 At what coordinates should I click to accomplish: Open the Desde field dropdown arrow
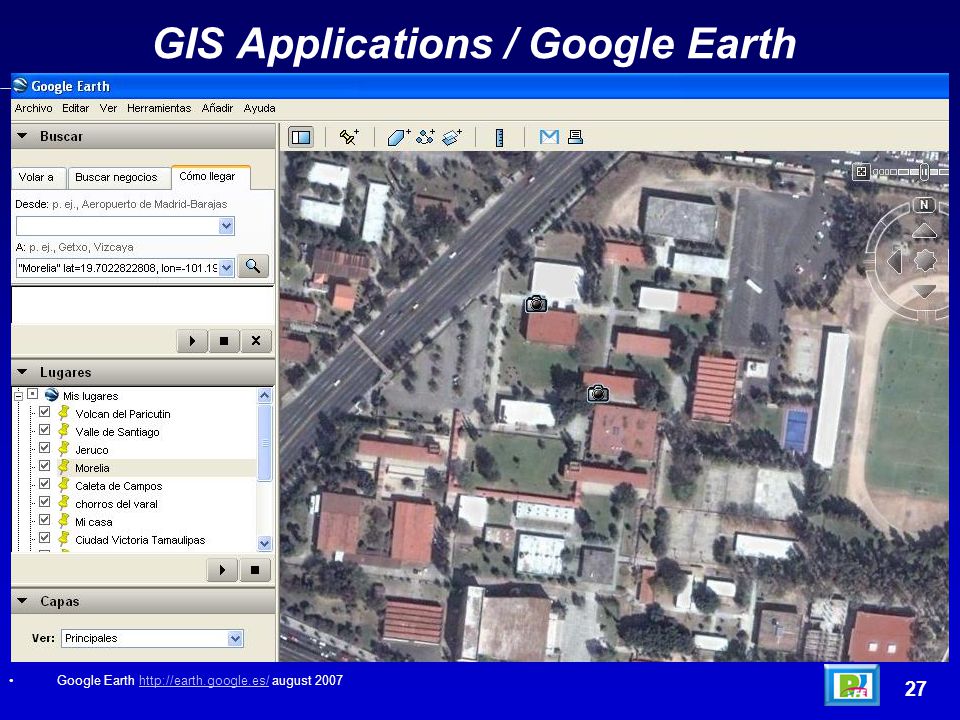(227, 226)
